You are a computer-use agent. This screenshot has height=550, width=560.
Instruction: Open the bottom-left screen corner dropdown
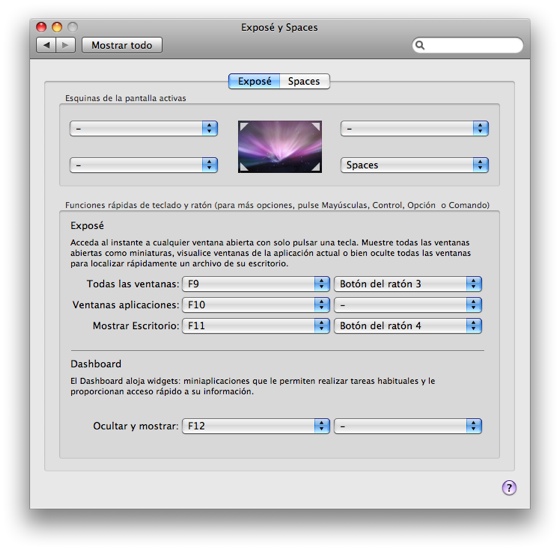coord(144,165)
